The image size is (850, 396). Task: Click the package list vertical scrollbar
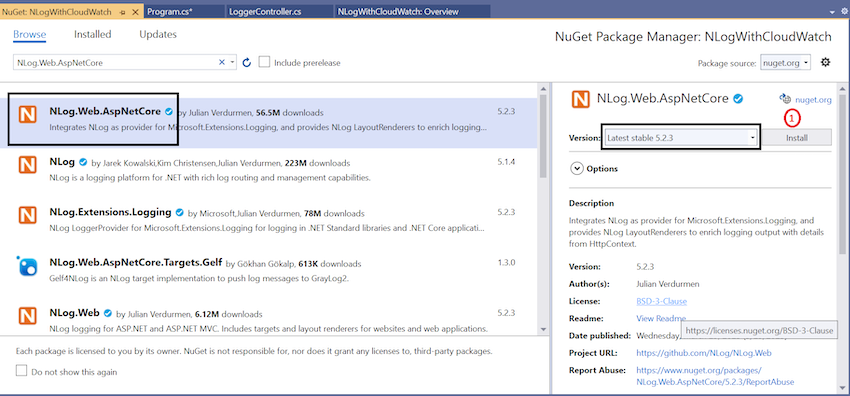tap(544, 209)
